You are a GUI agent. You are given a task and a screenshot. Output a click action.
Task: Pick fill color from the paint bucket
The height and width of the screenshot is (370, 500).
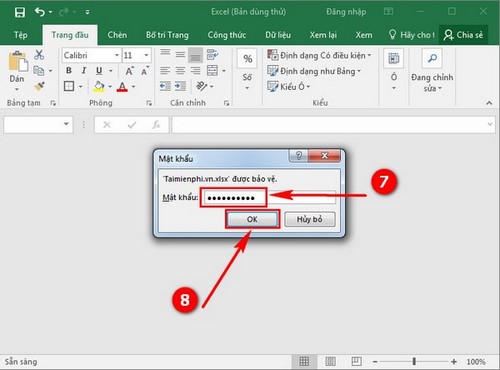pos(99,87)
